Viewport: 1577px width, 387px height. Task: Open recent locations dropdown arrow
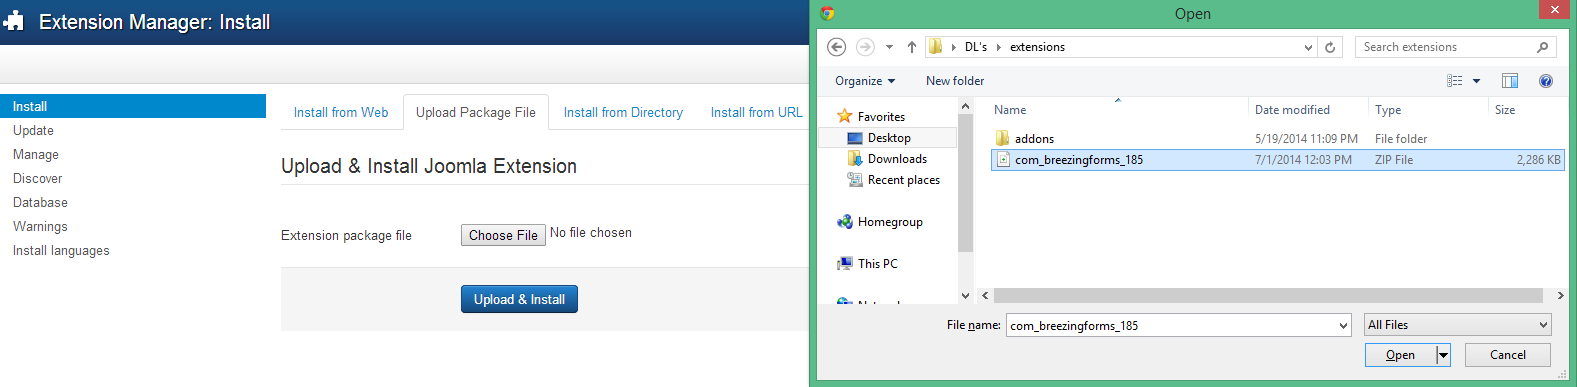[x=889, y=47]
